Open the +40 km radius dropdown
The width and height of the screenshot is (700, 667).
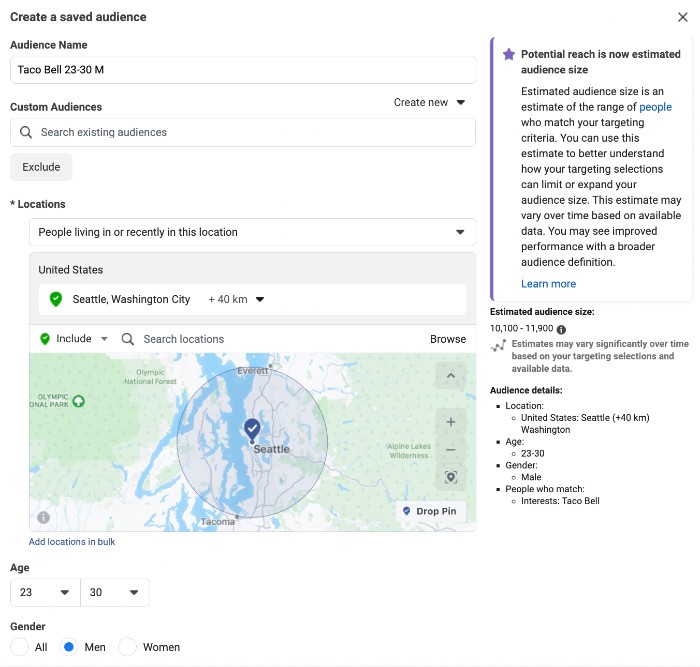(236, 299)
